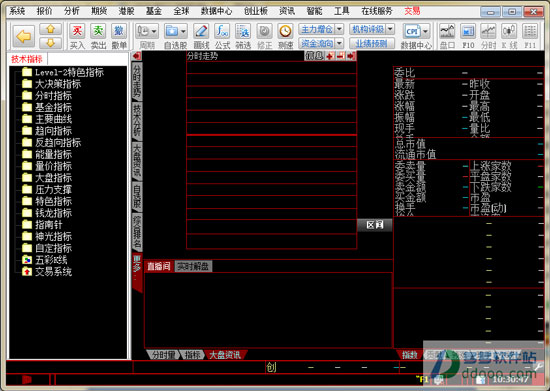This screenshot has width=550, height=391.
Task: Click the 信息 button in chart header
Action: (x=315, y=56)
